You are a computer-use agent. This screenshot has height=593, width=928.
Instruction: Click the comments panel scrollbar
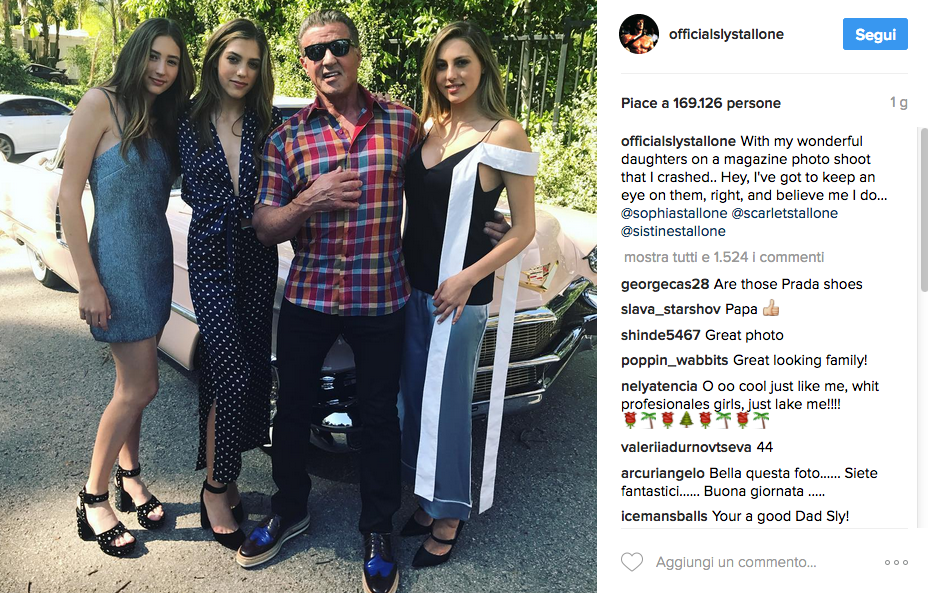pos(924,210)
